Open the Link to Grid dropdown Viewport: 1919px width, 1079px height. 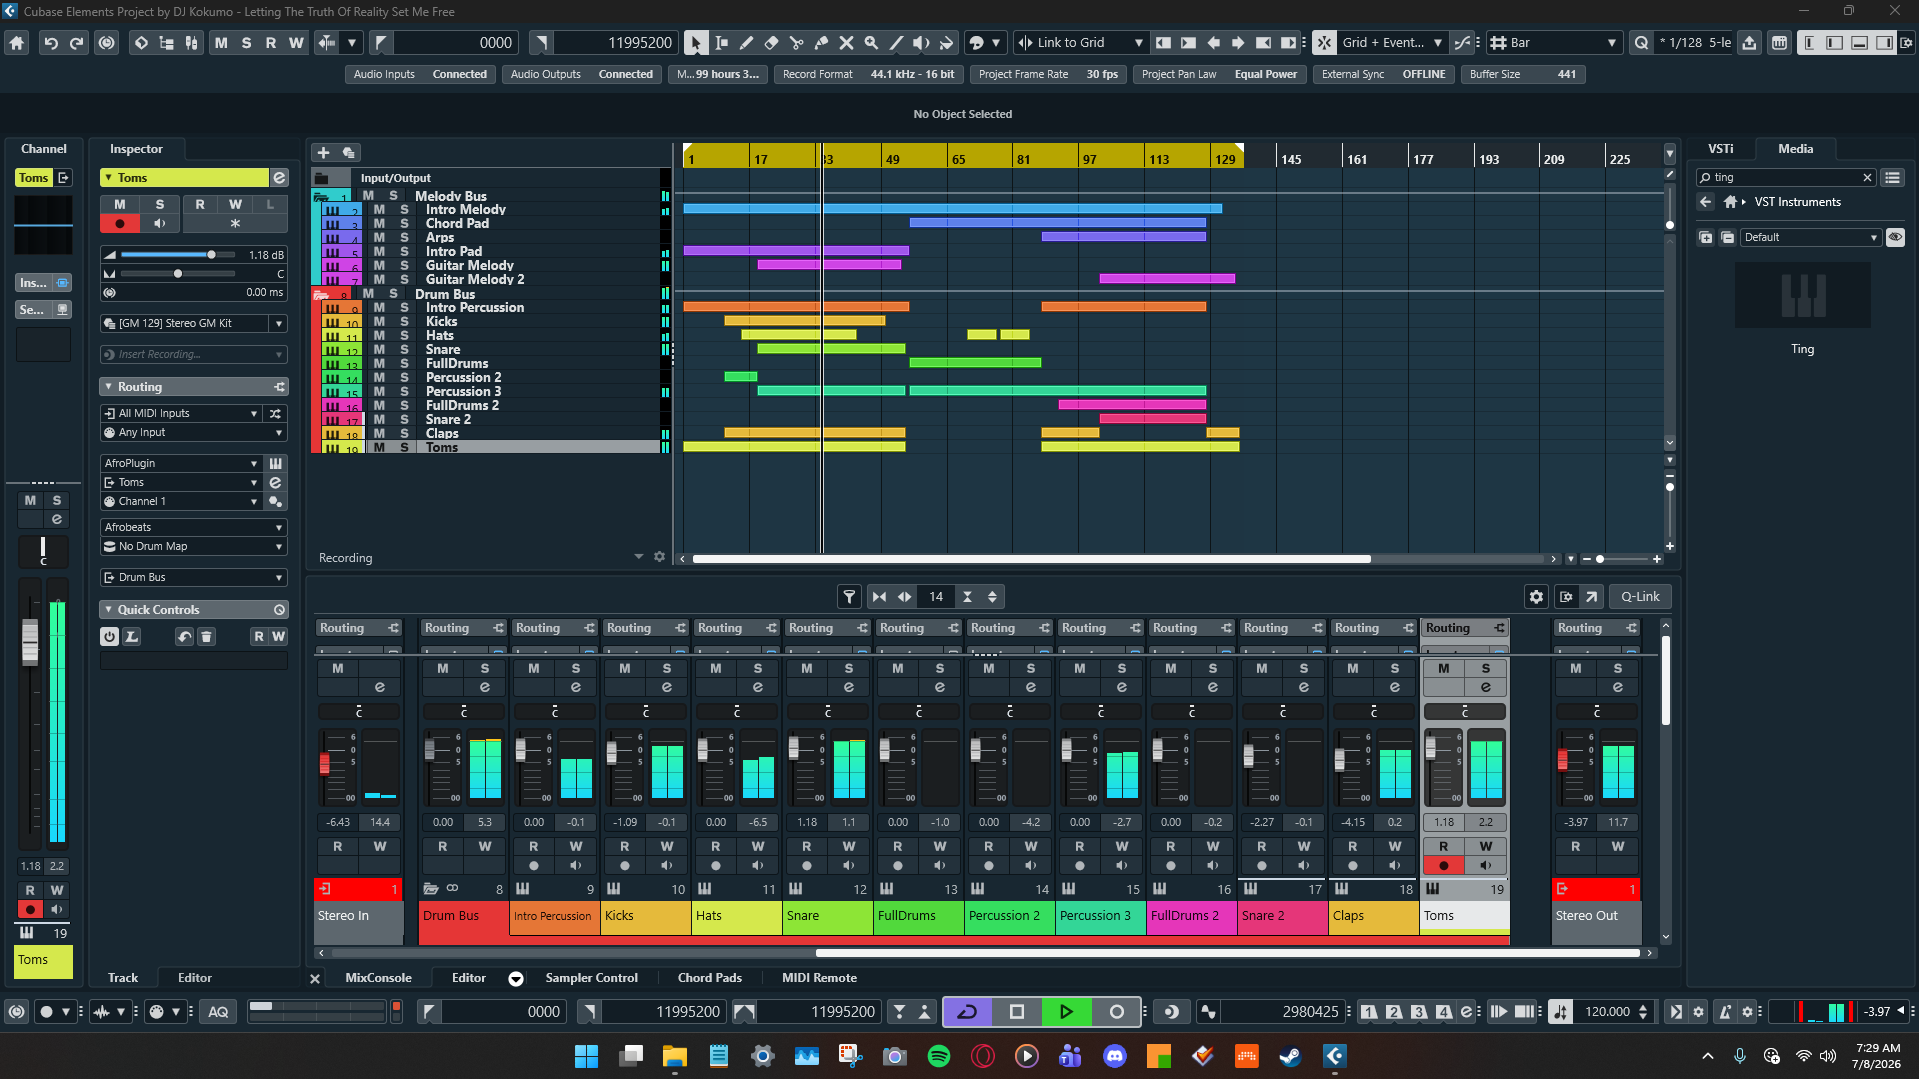point(1080,43)
